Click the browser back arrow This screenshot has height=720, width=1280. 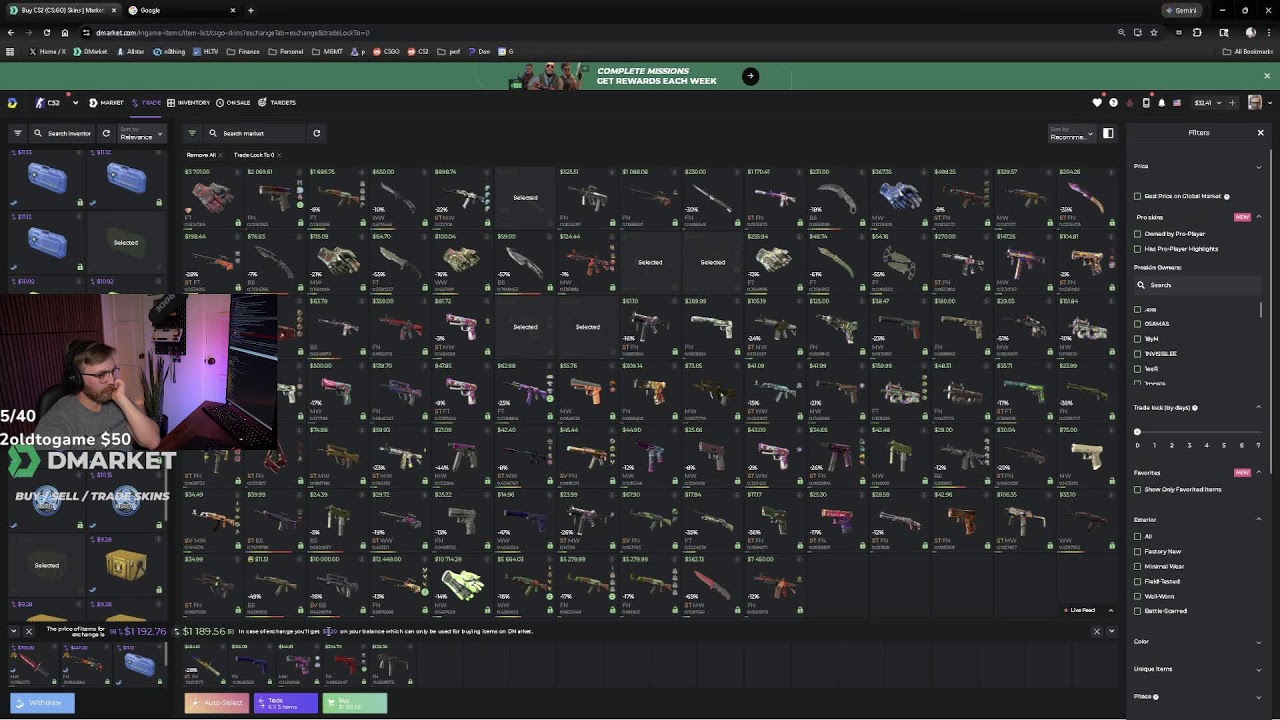tap(10, 32)
